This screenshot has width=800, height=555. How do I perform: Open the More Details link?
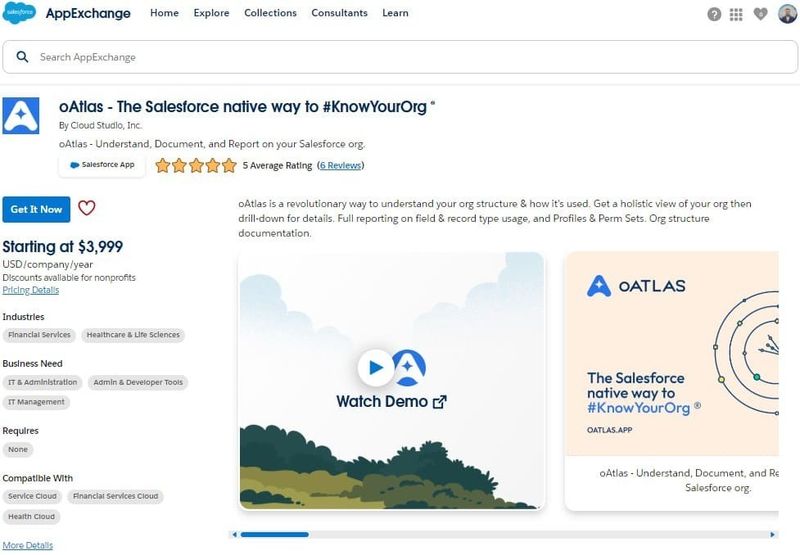point(28,545)
